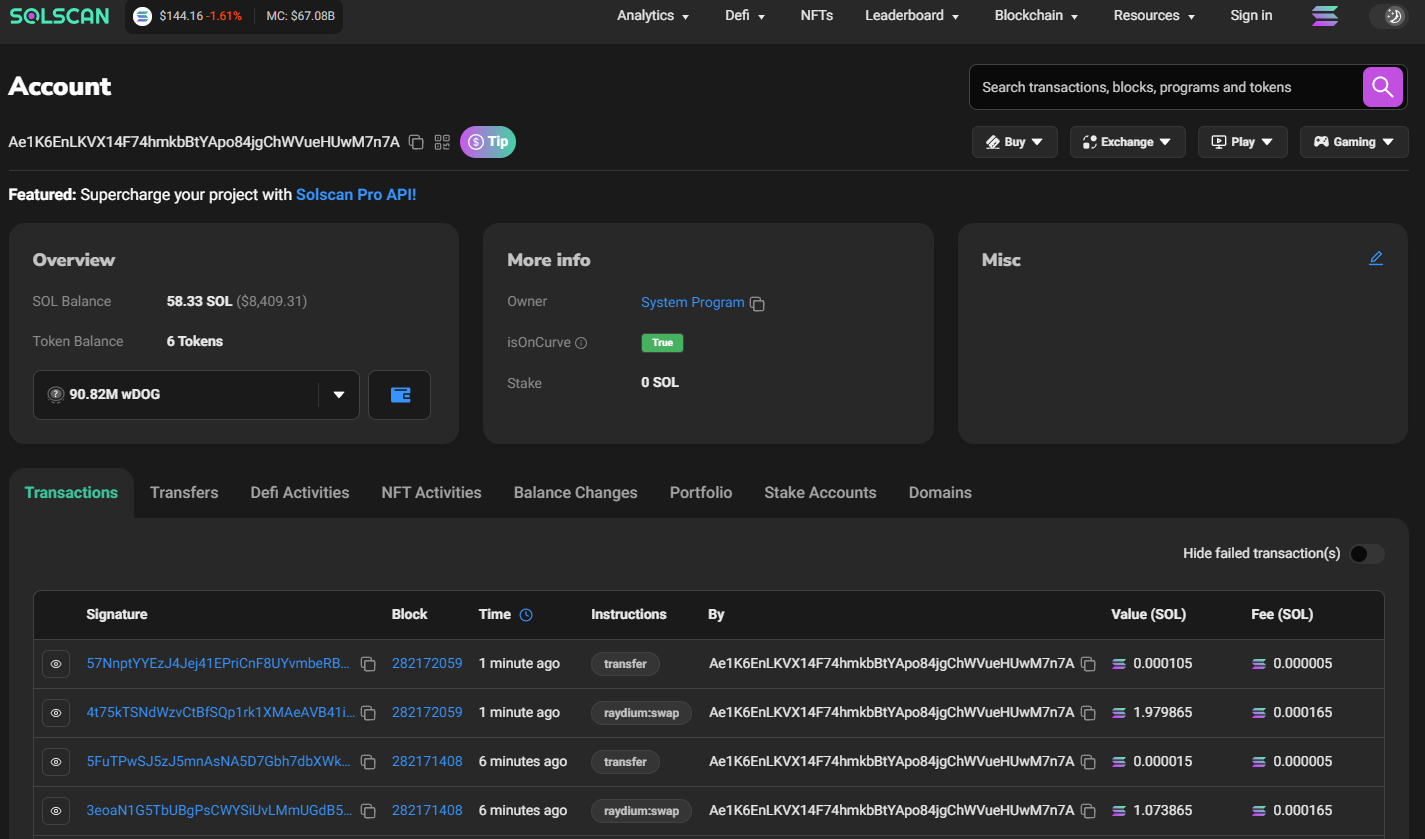Open transaction signature 4t75kTSNdWzvCtBfSQp1rk1XMAeAVB41i
The image size is (1425, 839).
(x=221, y=713)
